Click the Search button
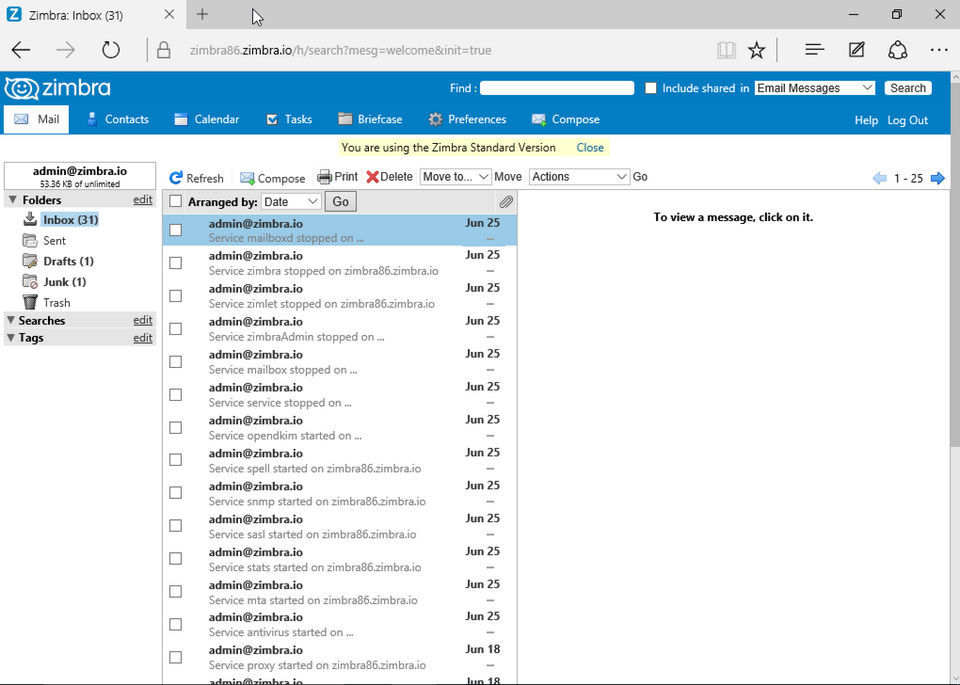Viewport: 960px width, 685px height. 908,88
